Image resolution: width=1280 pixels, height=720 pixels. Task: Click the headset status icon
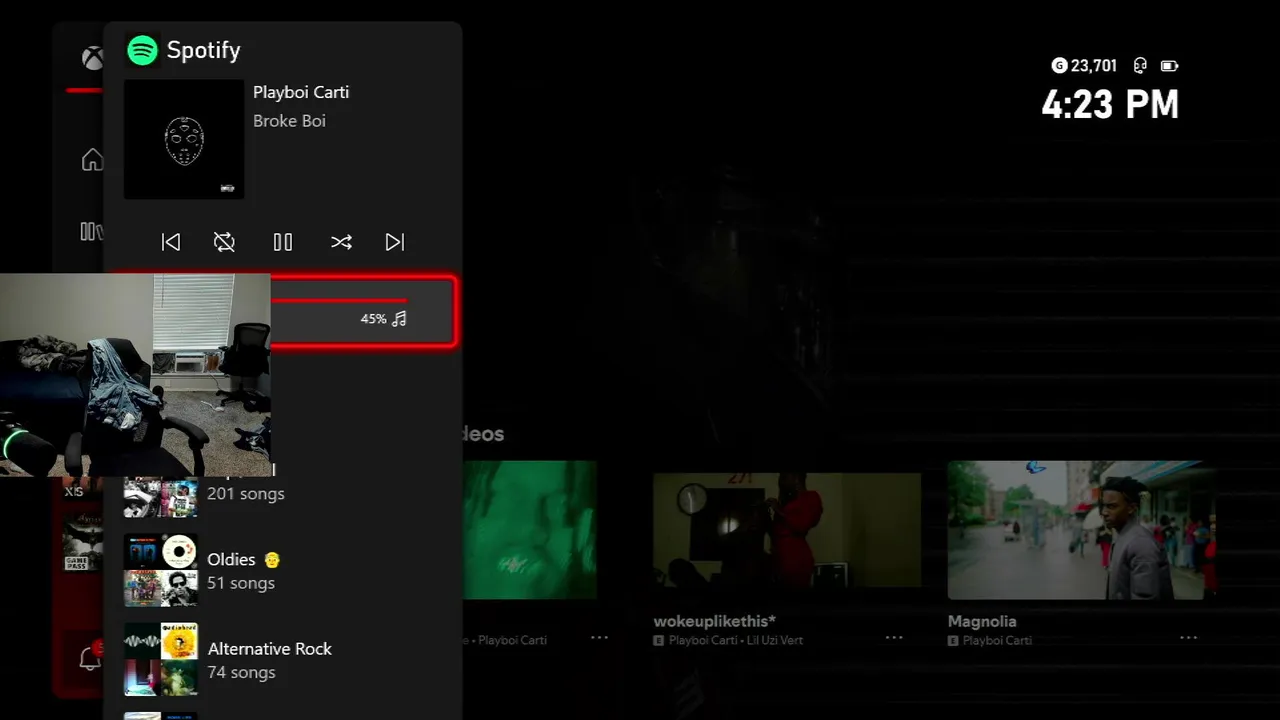click(1140, 66)
